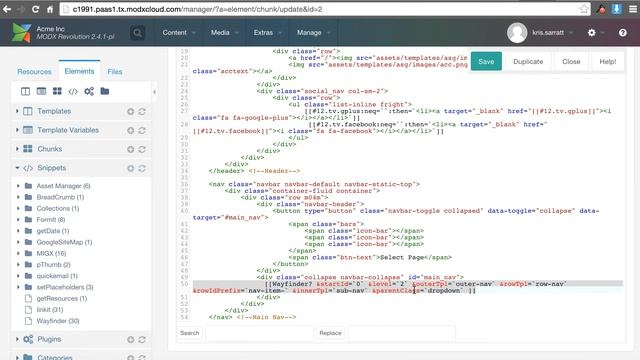Switch to the Files tab
Image resolution: width=640 pixels, height=360 pixels.
pos(115,71)
